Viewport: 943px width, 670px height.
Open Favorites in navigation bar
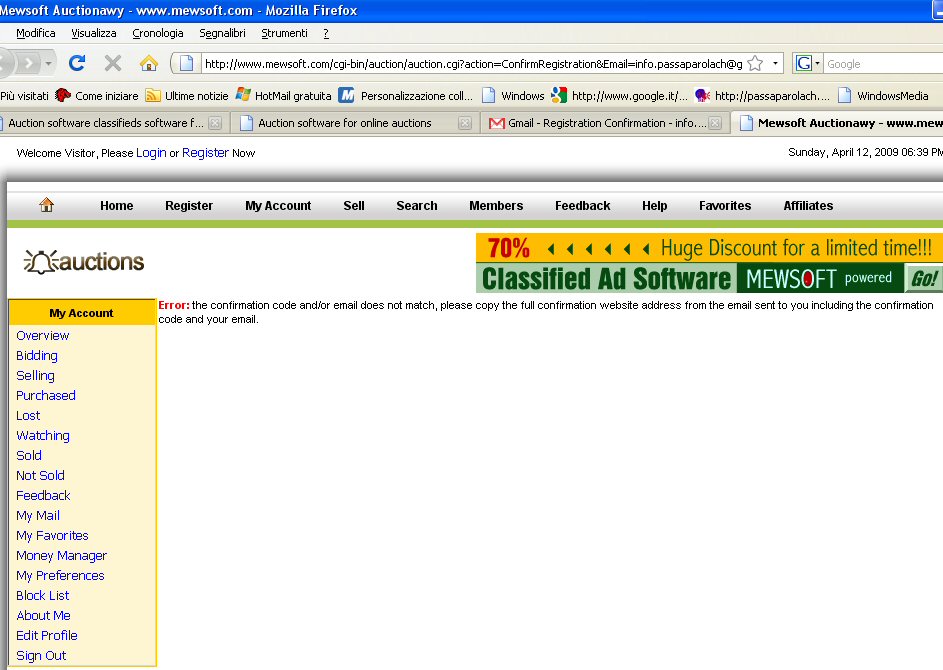[725, 206]
